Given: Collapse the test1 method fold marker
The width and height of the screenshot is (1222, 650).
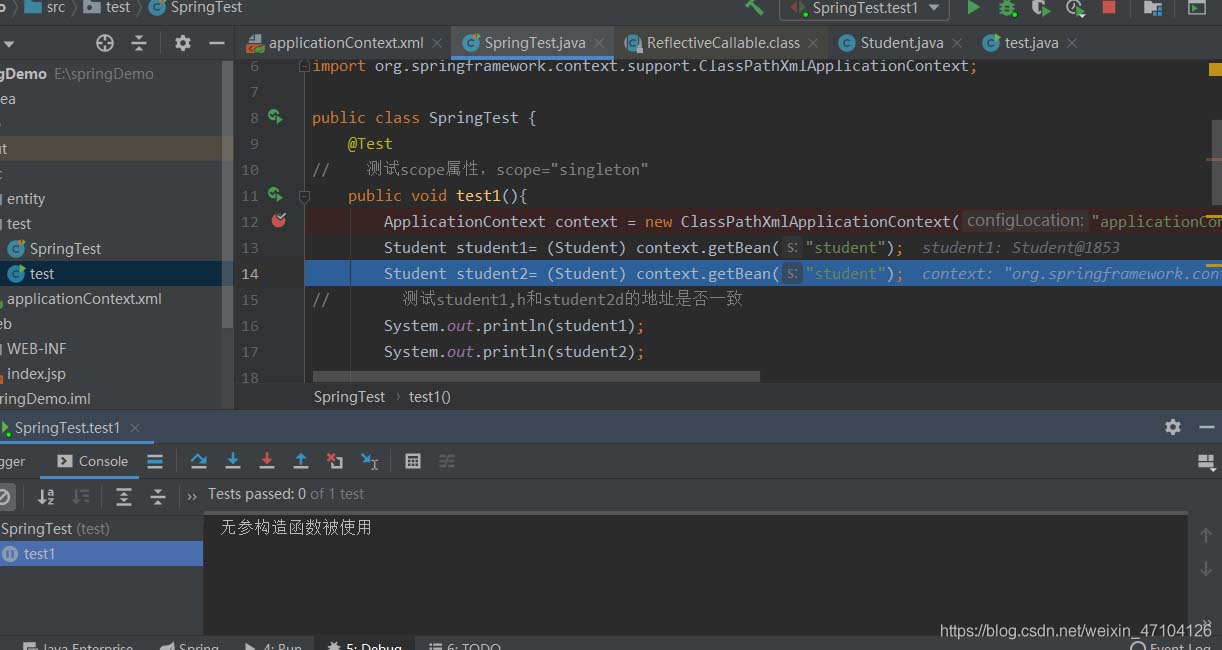Looking at the screenshot, I should 304,196.
